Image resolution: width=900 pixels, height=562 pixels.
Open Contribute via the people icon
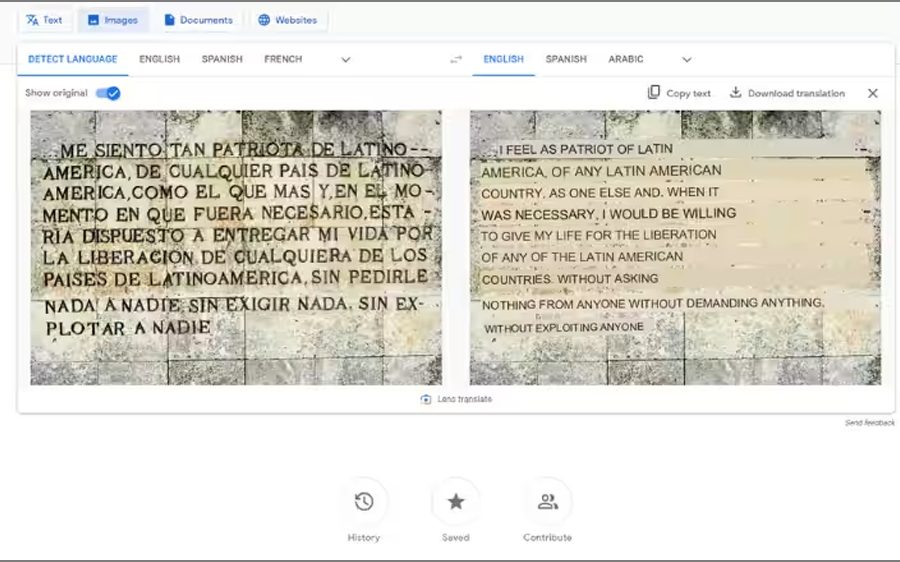pyautogui.click(x=547, y=502)
